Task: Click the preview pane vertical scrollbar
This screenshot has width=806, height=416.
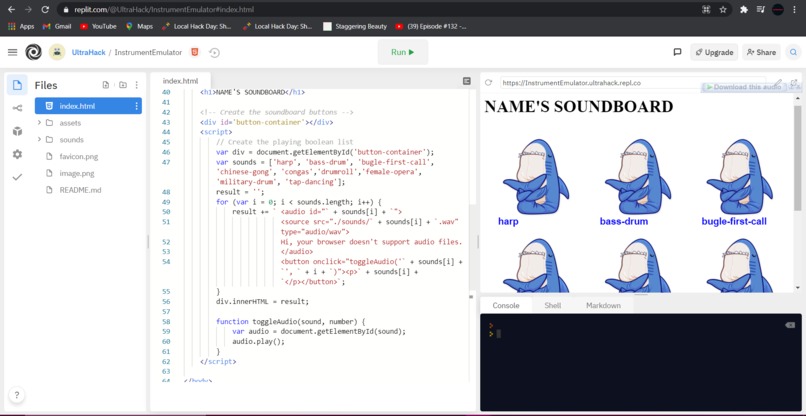Action: (x=797, y=157)
